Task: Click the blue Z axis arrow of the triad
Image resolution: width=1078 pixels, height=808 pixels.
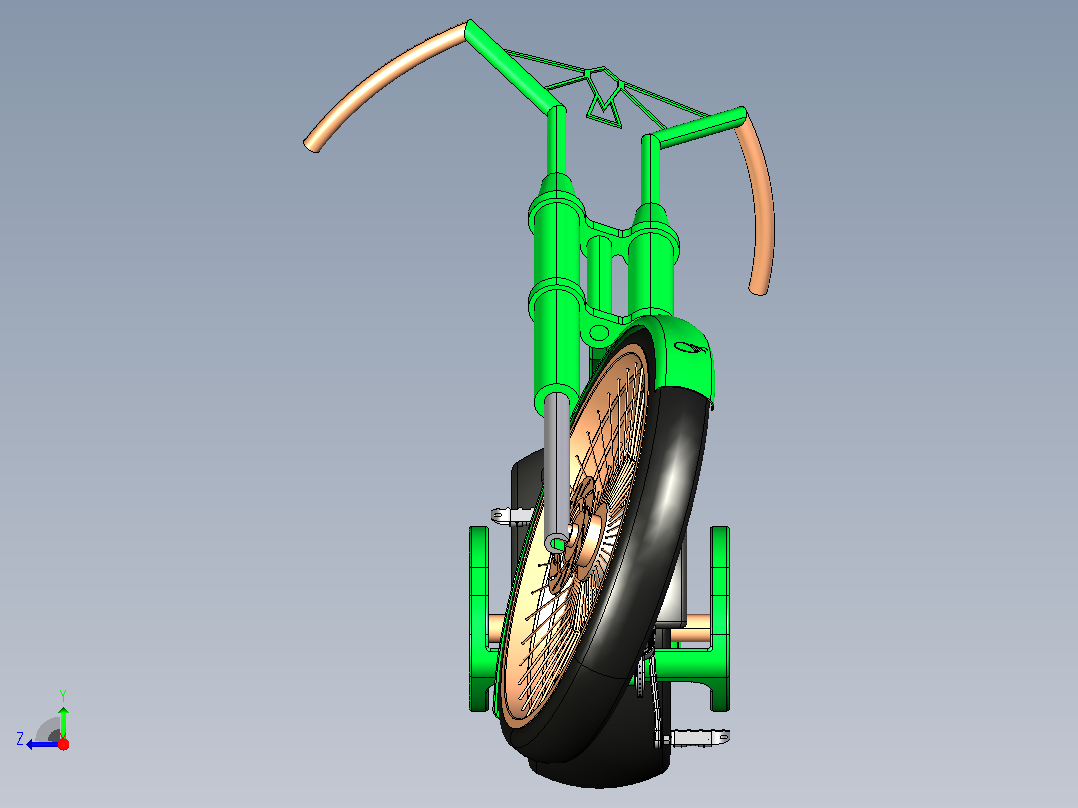Action: [x=40, y=744]
